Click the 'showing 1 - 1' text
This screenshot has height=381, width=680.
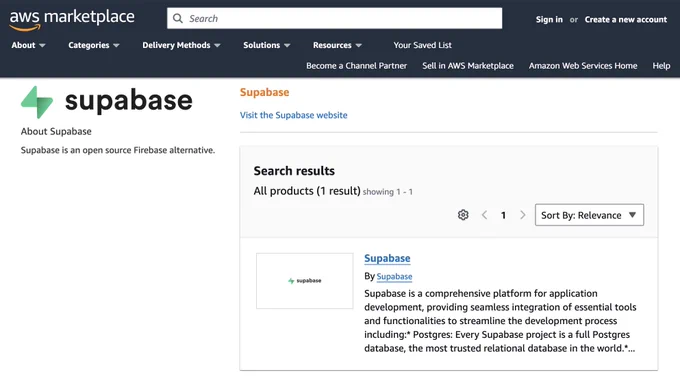click(x=388, y=192)
